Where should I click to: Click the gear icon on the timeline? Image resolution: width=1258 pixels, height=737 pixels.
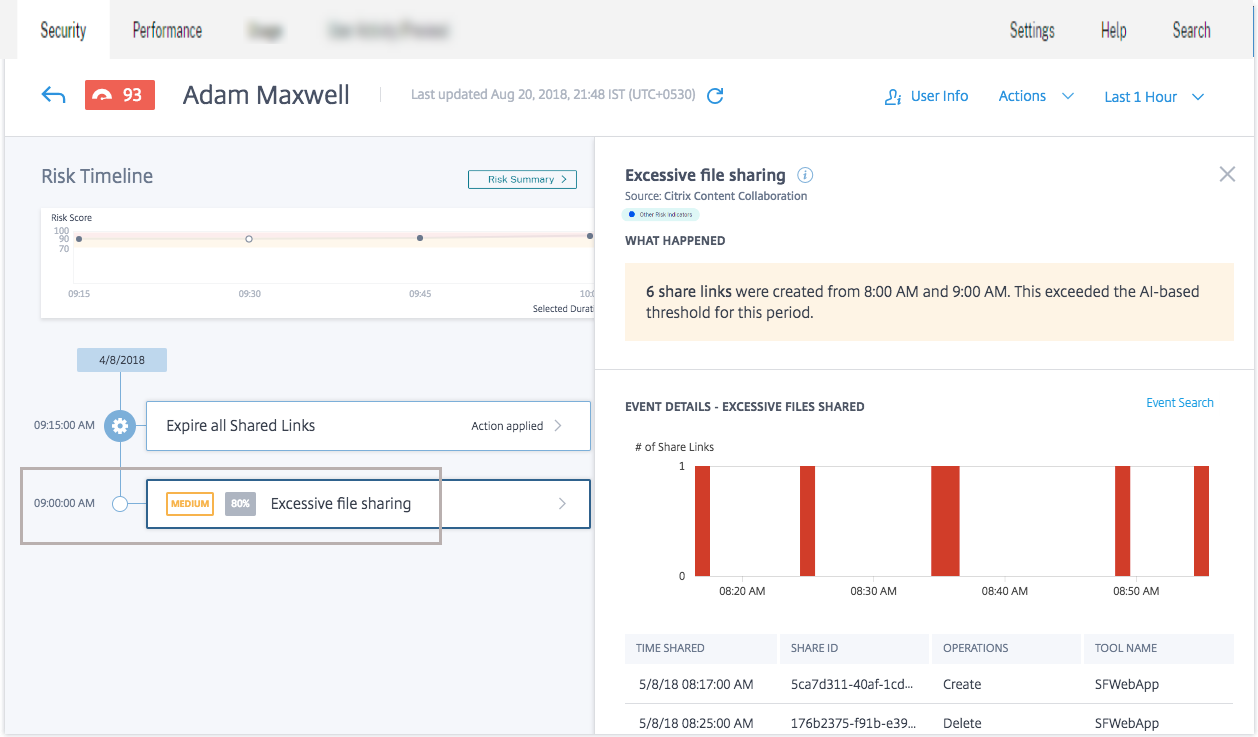coord(120,426)
